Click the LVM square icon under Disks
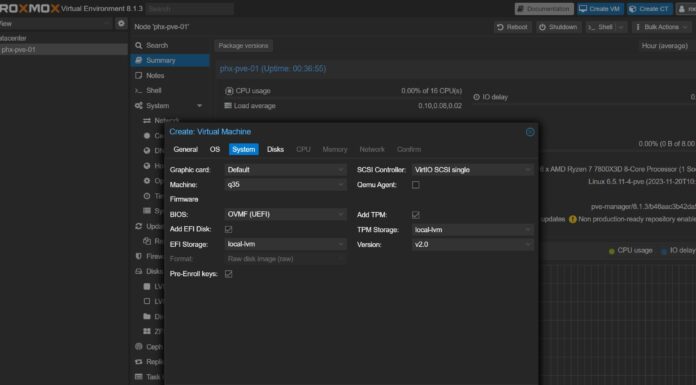The image size is (696, 385). pos(147,286)
